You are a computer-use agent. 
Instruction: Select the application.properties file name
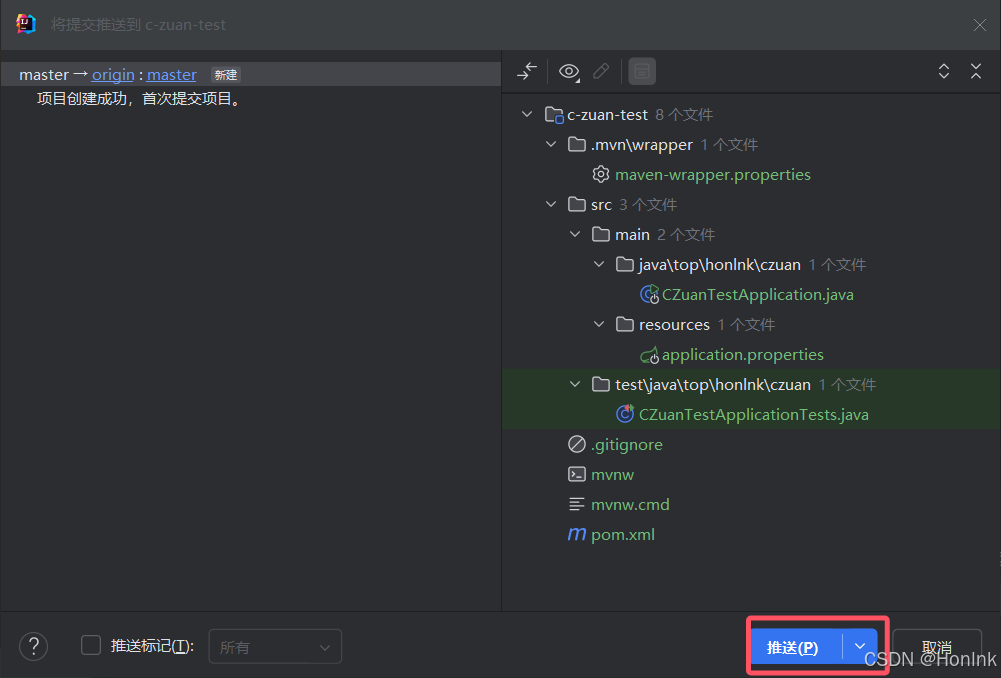[742, 354]
